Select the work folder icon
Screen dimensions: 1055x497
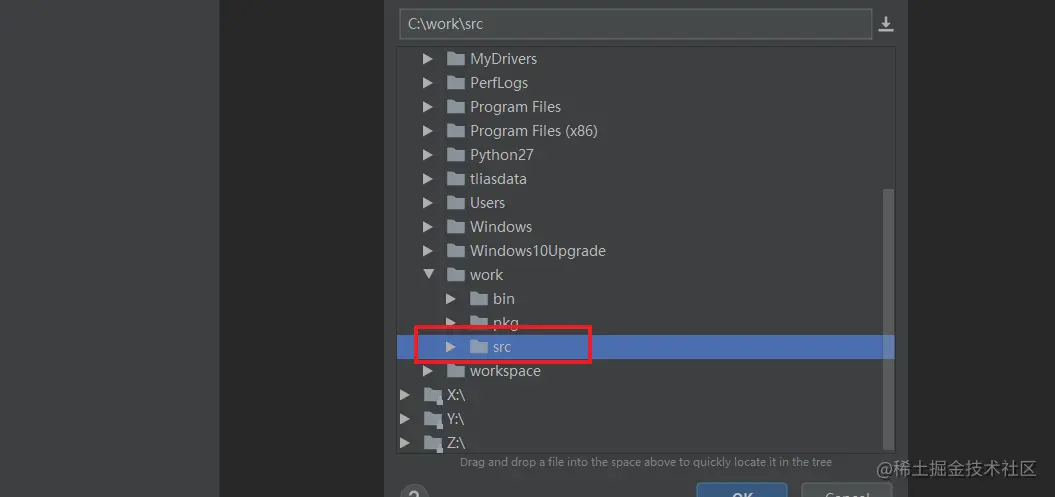point(456,275)
